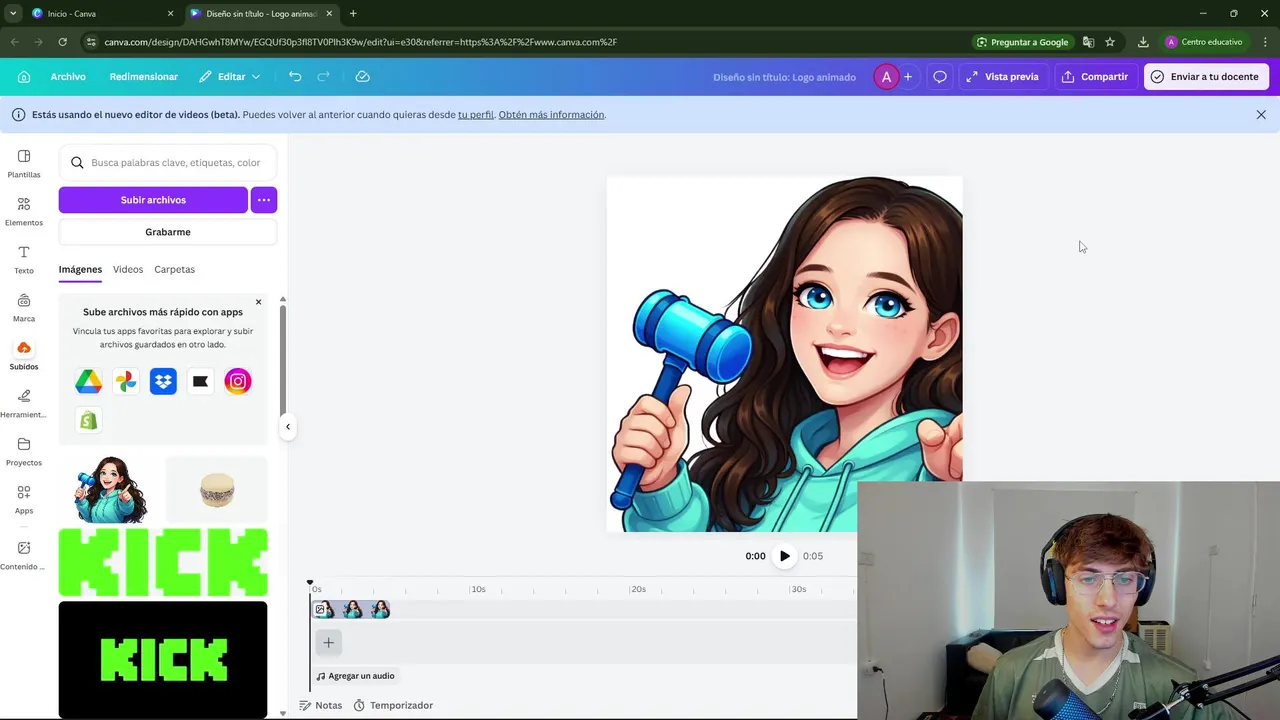Open Notas panel
The height and width of the screenshot is (720, 1280).
[320, 705]
